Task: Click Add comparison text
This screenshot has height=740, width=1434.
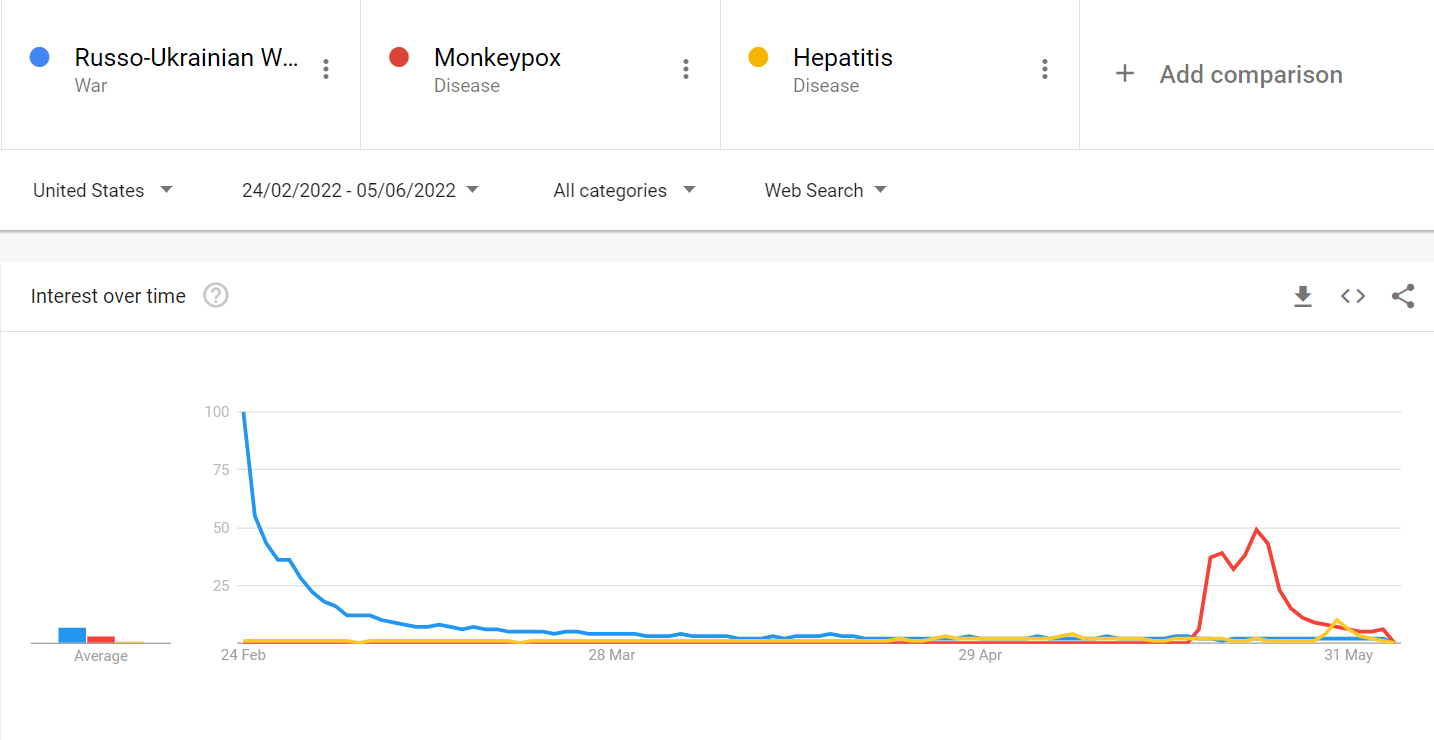Action: pyautogui.click(x=1251, y=74)
